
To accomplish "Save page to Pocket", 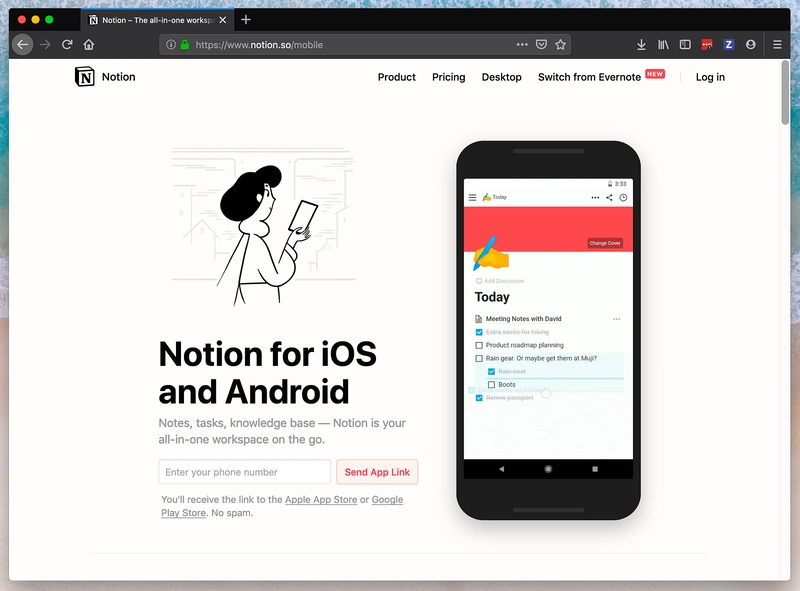I will coord(541,45).
